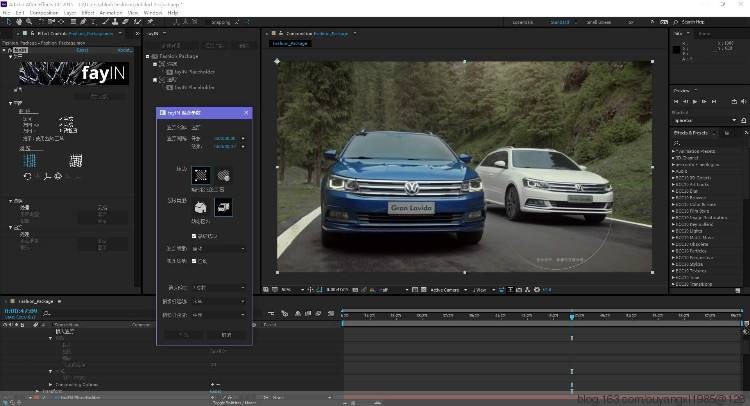Open the Active Camera view dropdown
The width and height of the screenshot is (750, 406).
[447, 289]
